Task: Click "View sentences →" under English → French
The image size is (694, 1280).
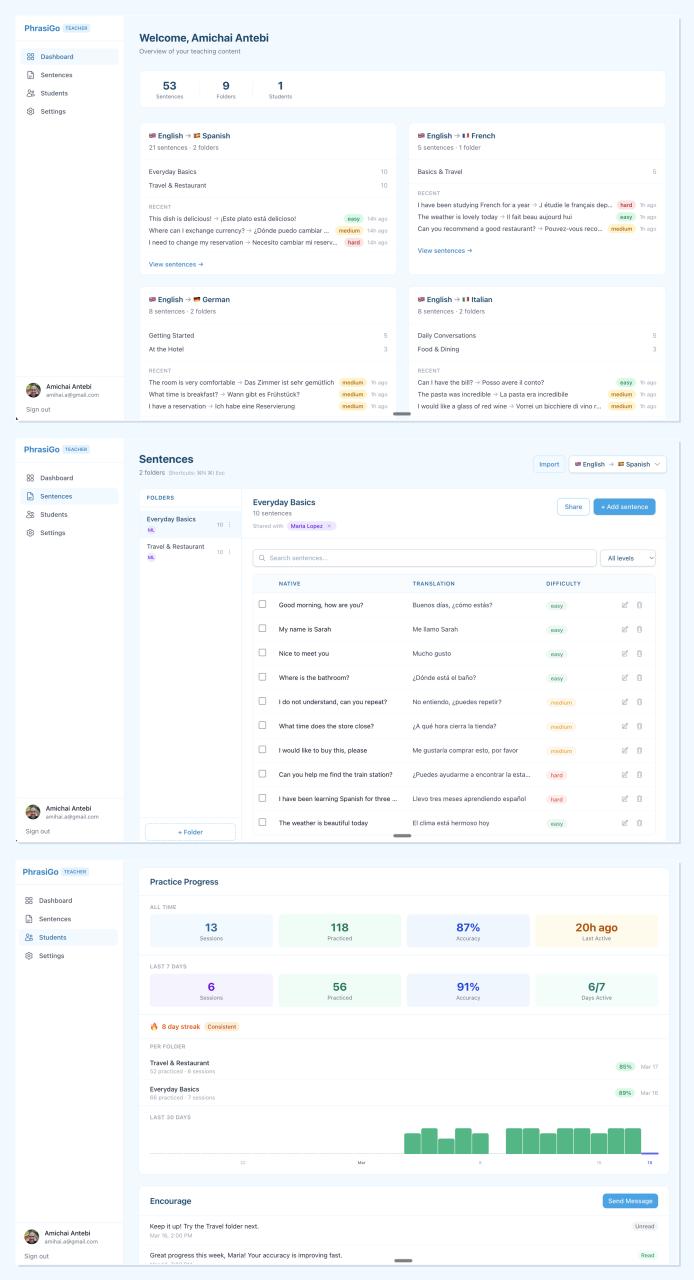Action: coord(445,251)
